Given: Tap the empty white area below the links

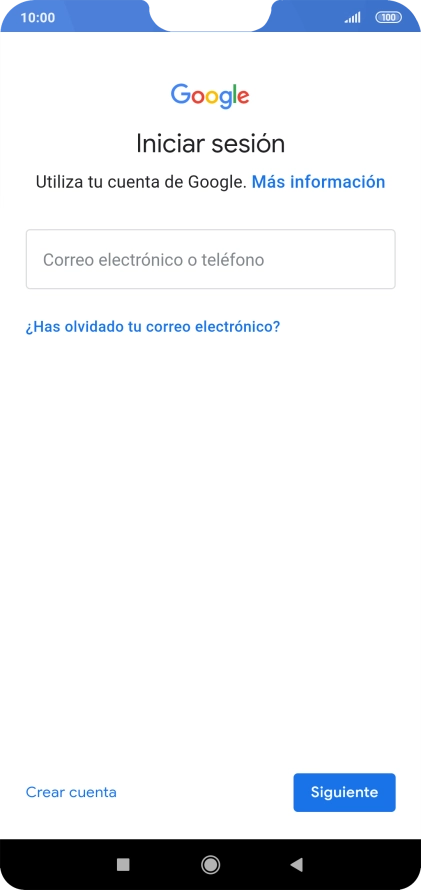Looking at the screenshot, I should pos(210,539).
